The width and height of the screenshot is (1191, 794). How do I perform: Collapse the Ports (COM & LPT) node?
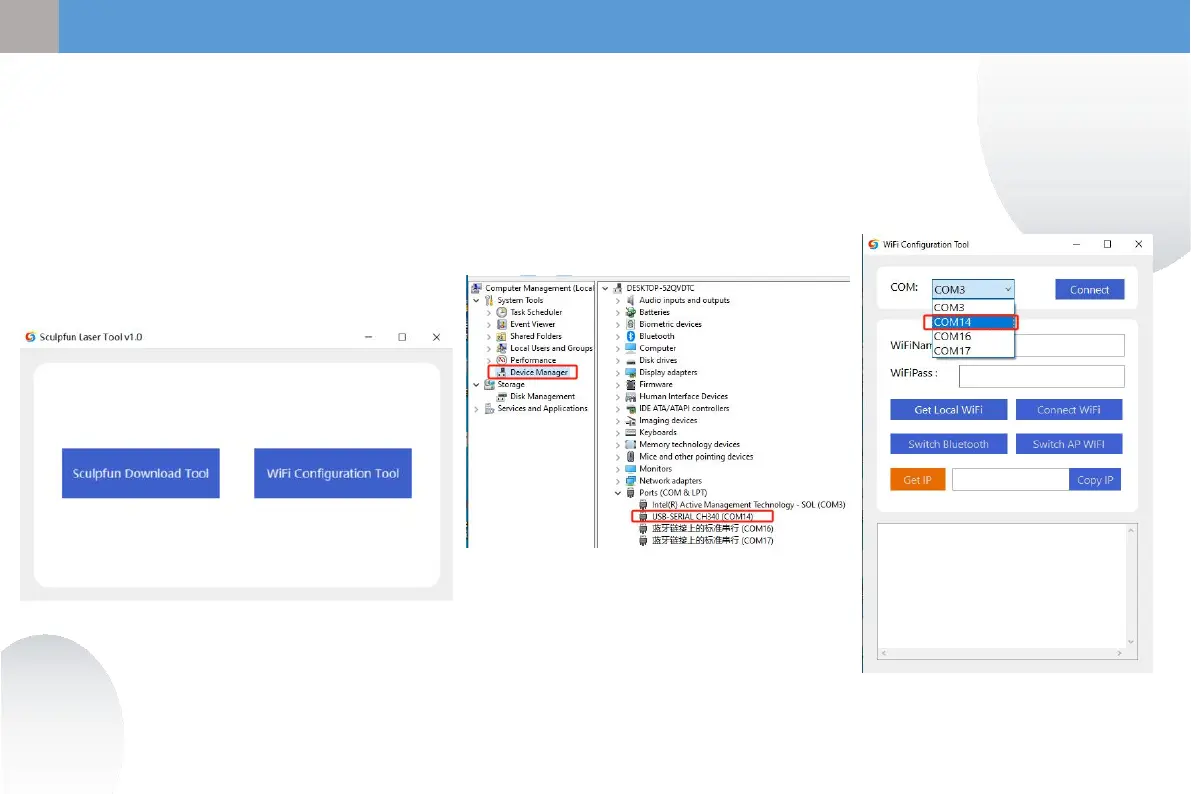[x=618, y=493]
